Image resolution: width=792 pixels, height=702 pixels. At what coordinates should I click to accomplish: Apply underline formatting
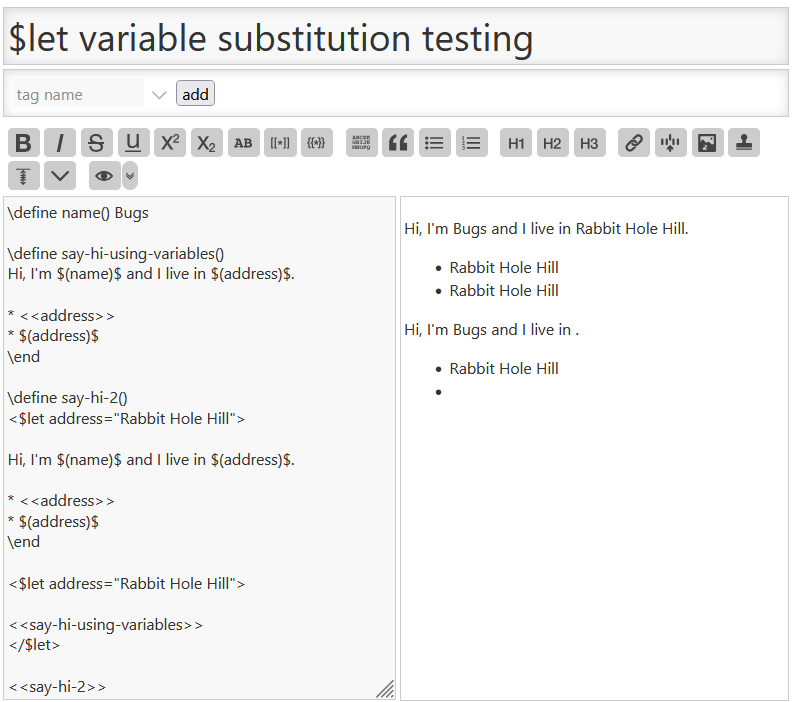pos(133,143)
